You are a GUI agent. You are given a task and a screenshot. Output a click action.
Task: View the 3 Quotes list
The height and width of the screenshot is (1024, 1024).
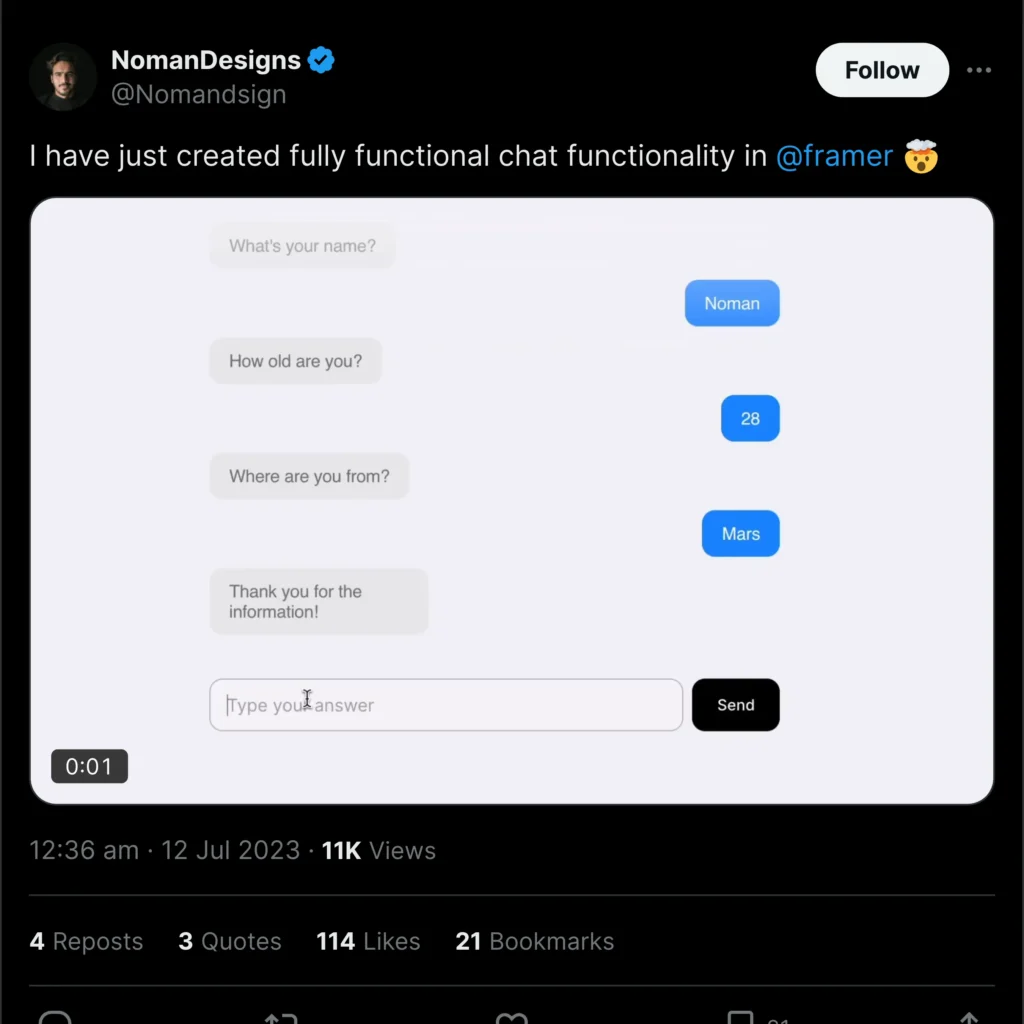click(230, 941)
